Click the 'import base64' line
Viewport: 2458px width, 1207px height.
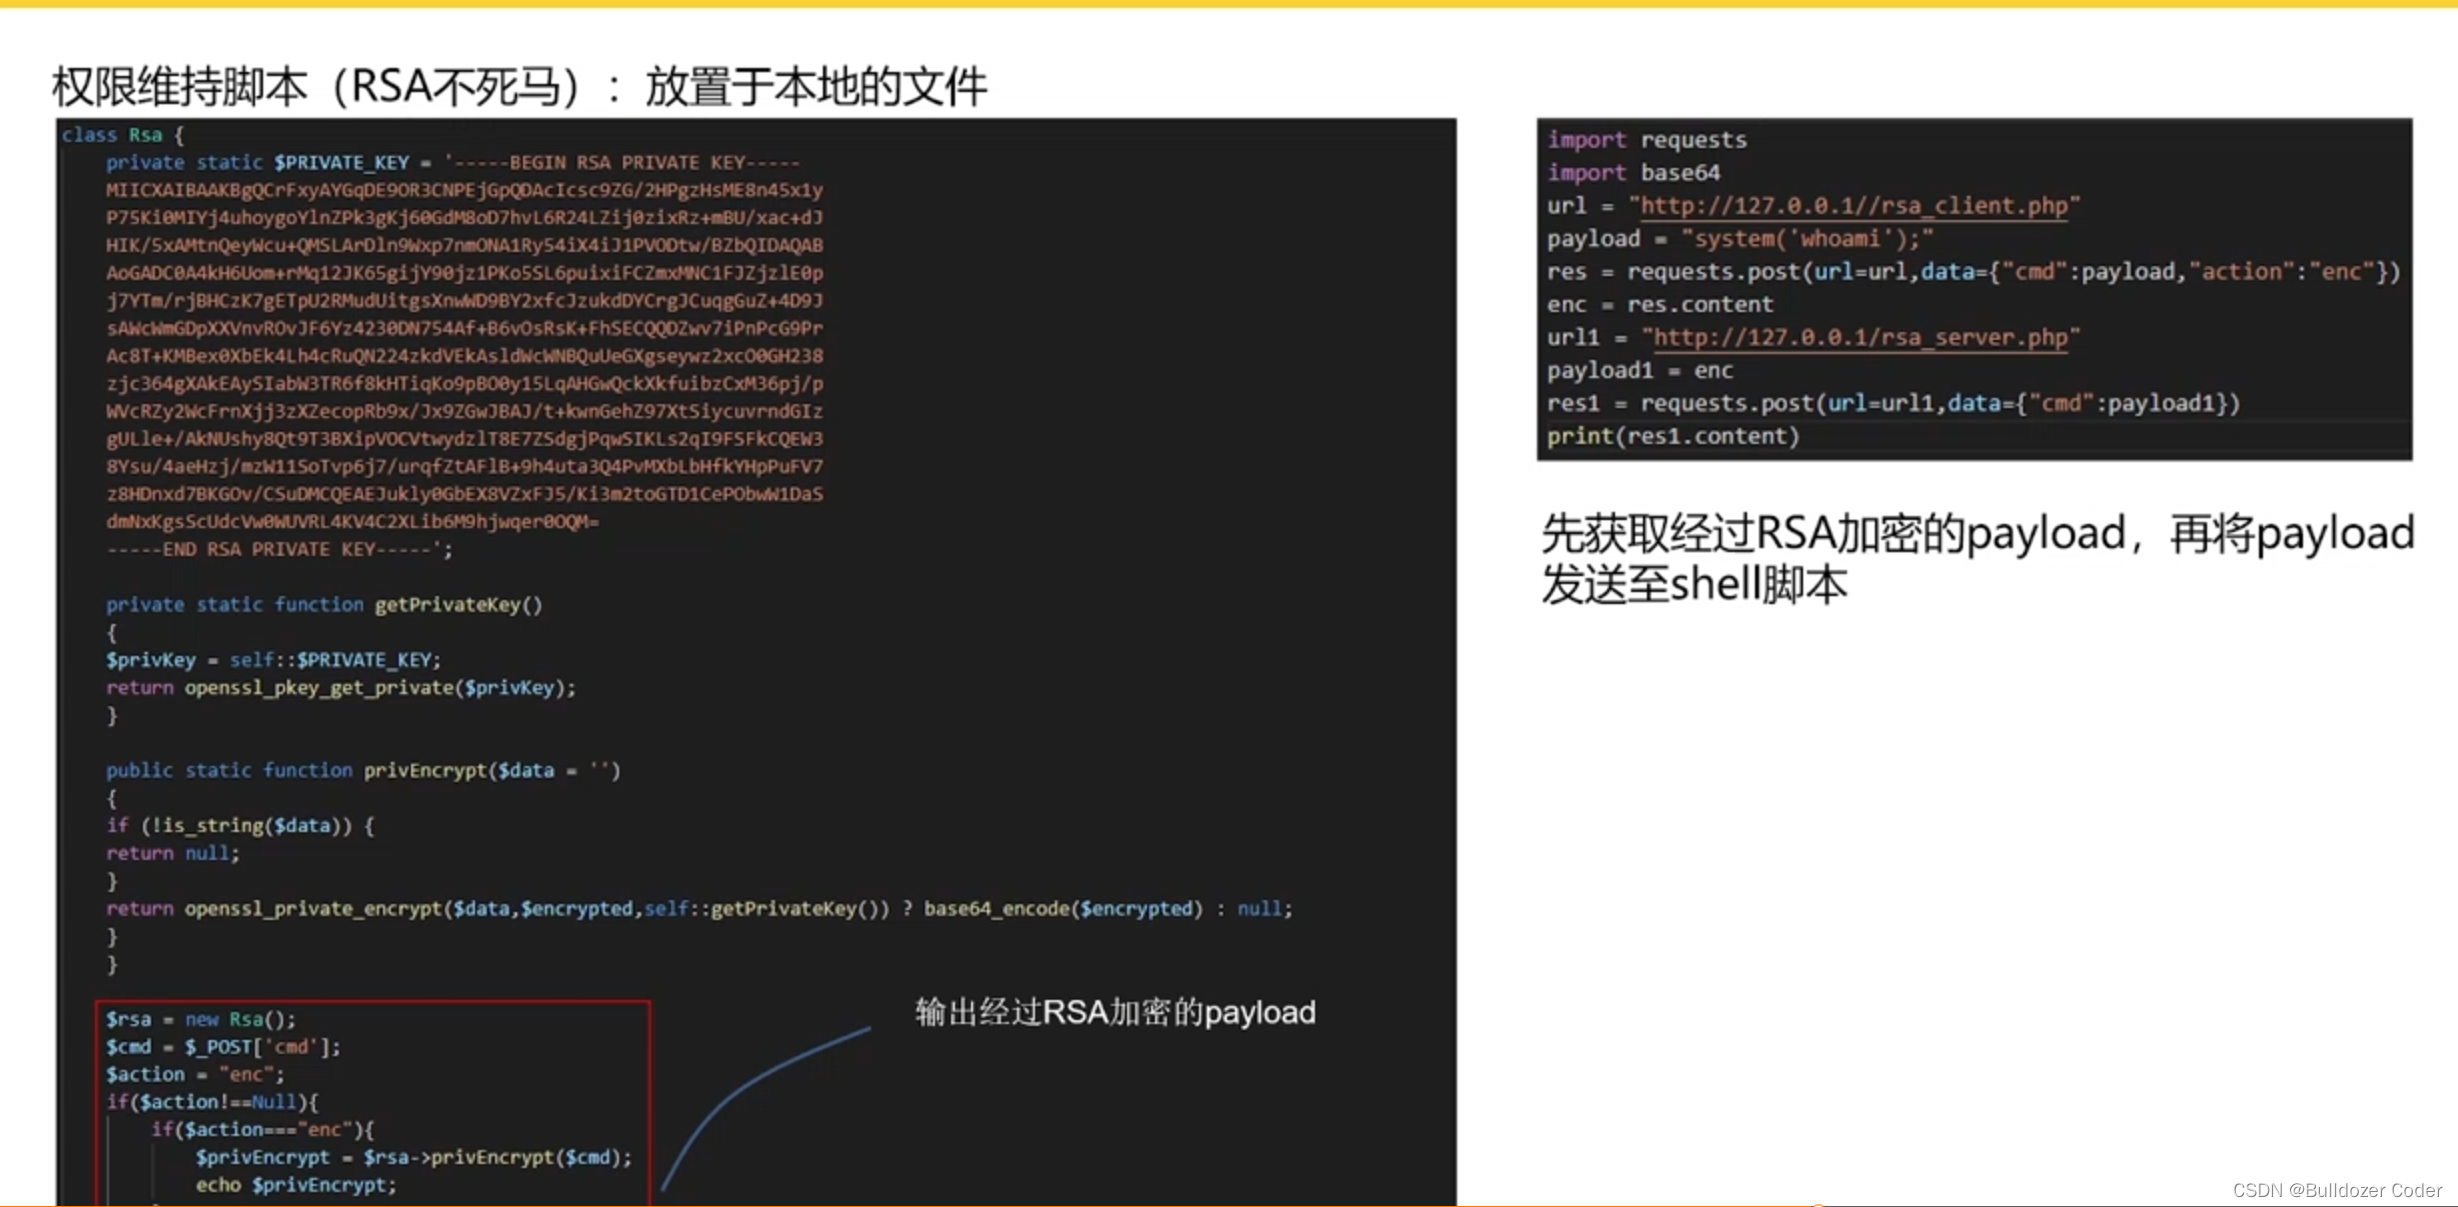1633,173
